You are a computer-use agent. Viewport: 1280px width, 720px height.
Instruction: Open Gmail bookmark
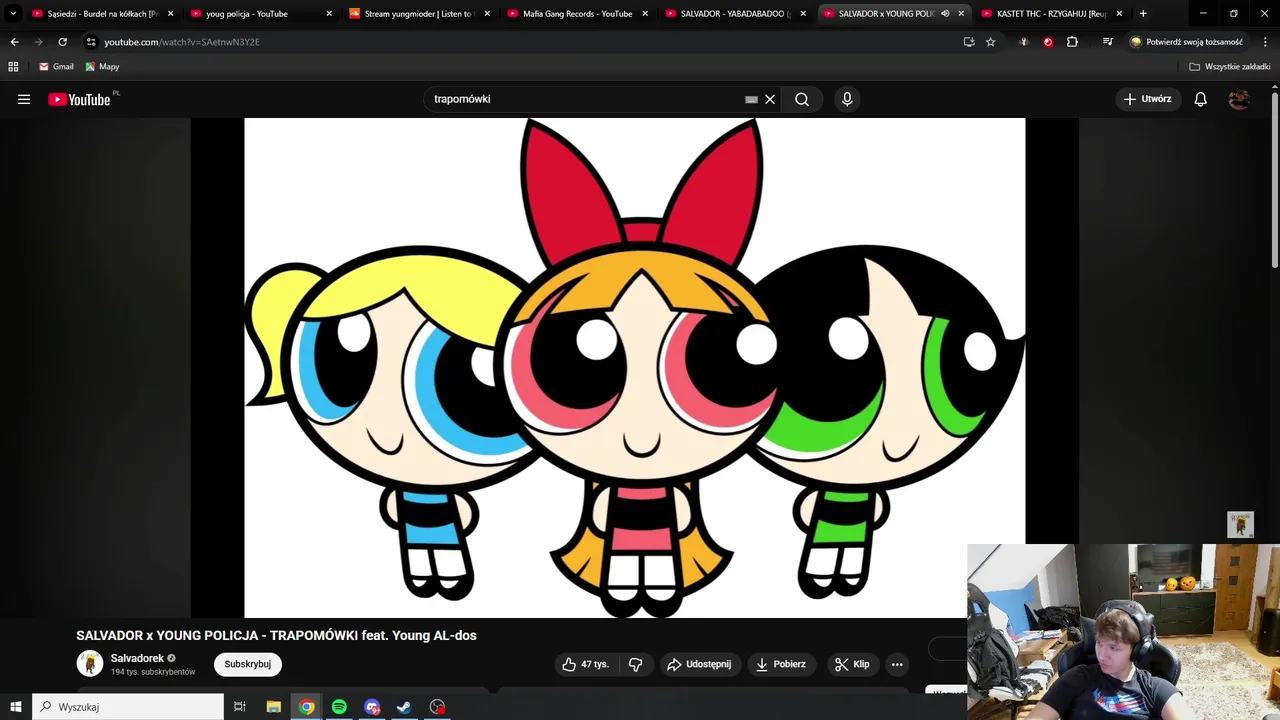(56, 66)
